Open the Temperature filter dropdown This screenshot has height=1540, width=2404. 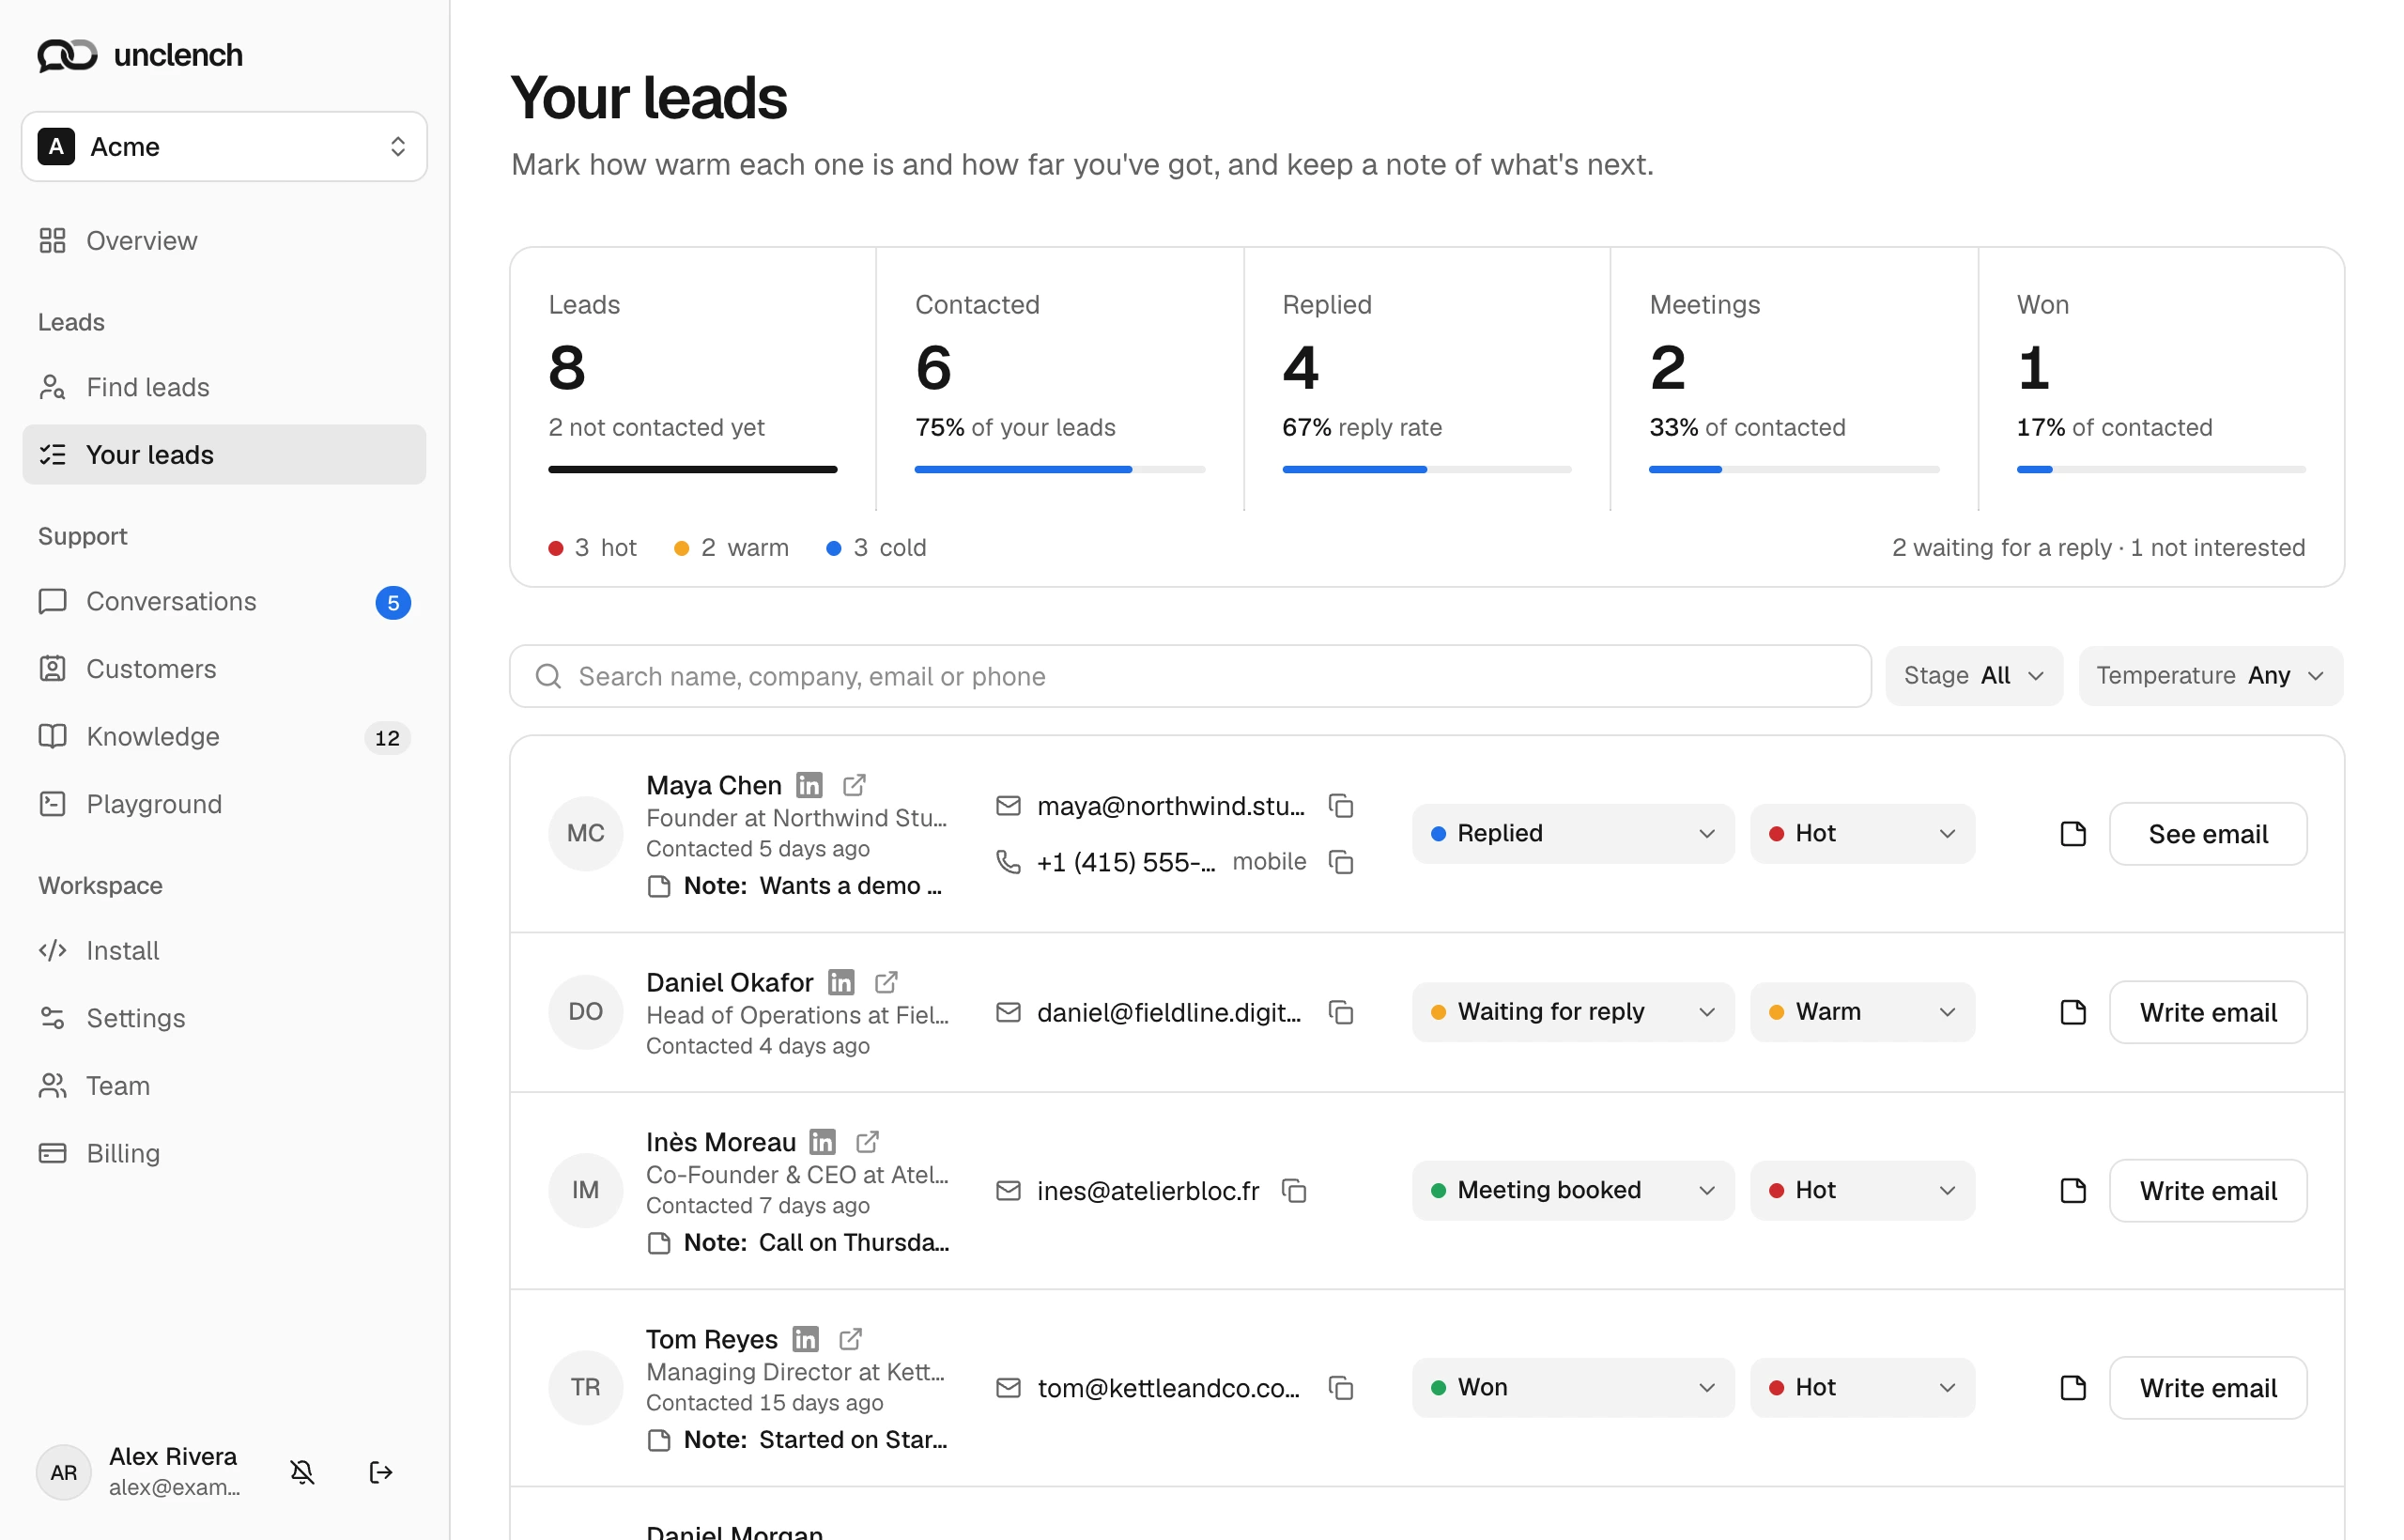[2210, 676]
